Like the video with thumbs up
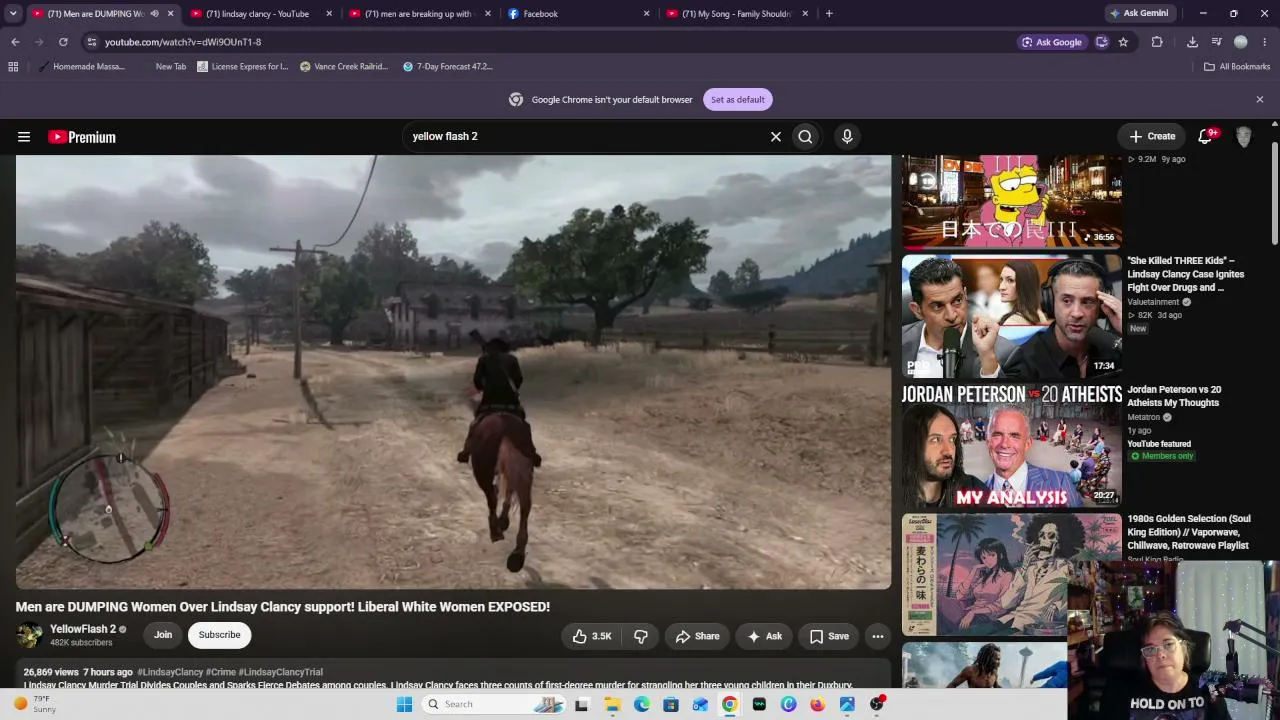 pos(591,636)
